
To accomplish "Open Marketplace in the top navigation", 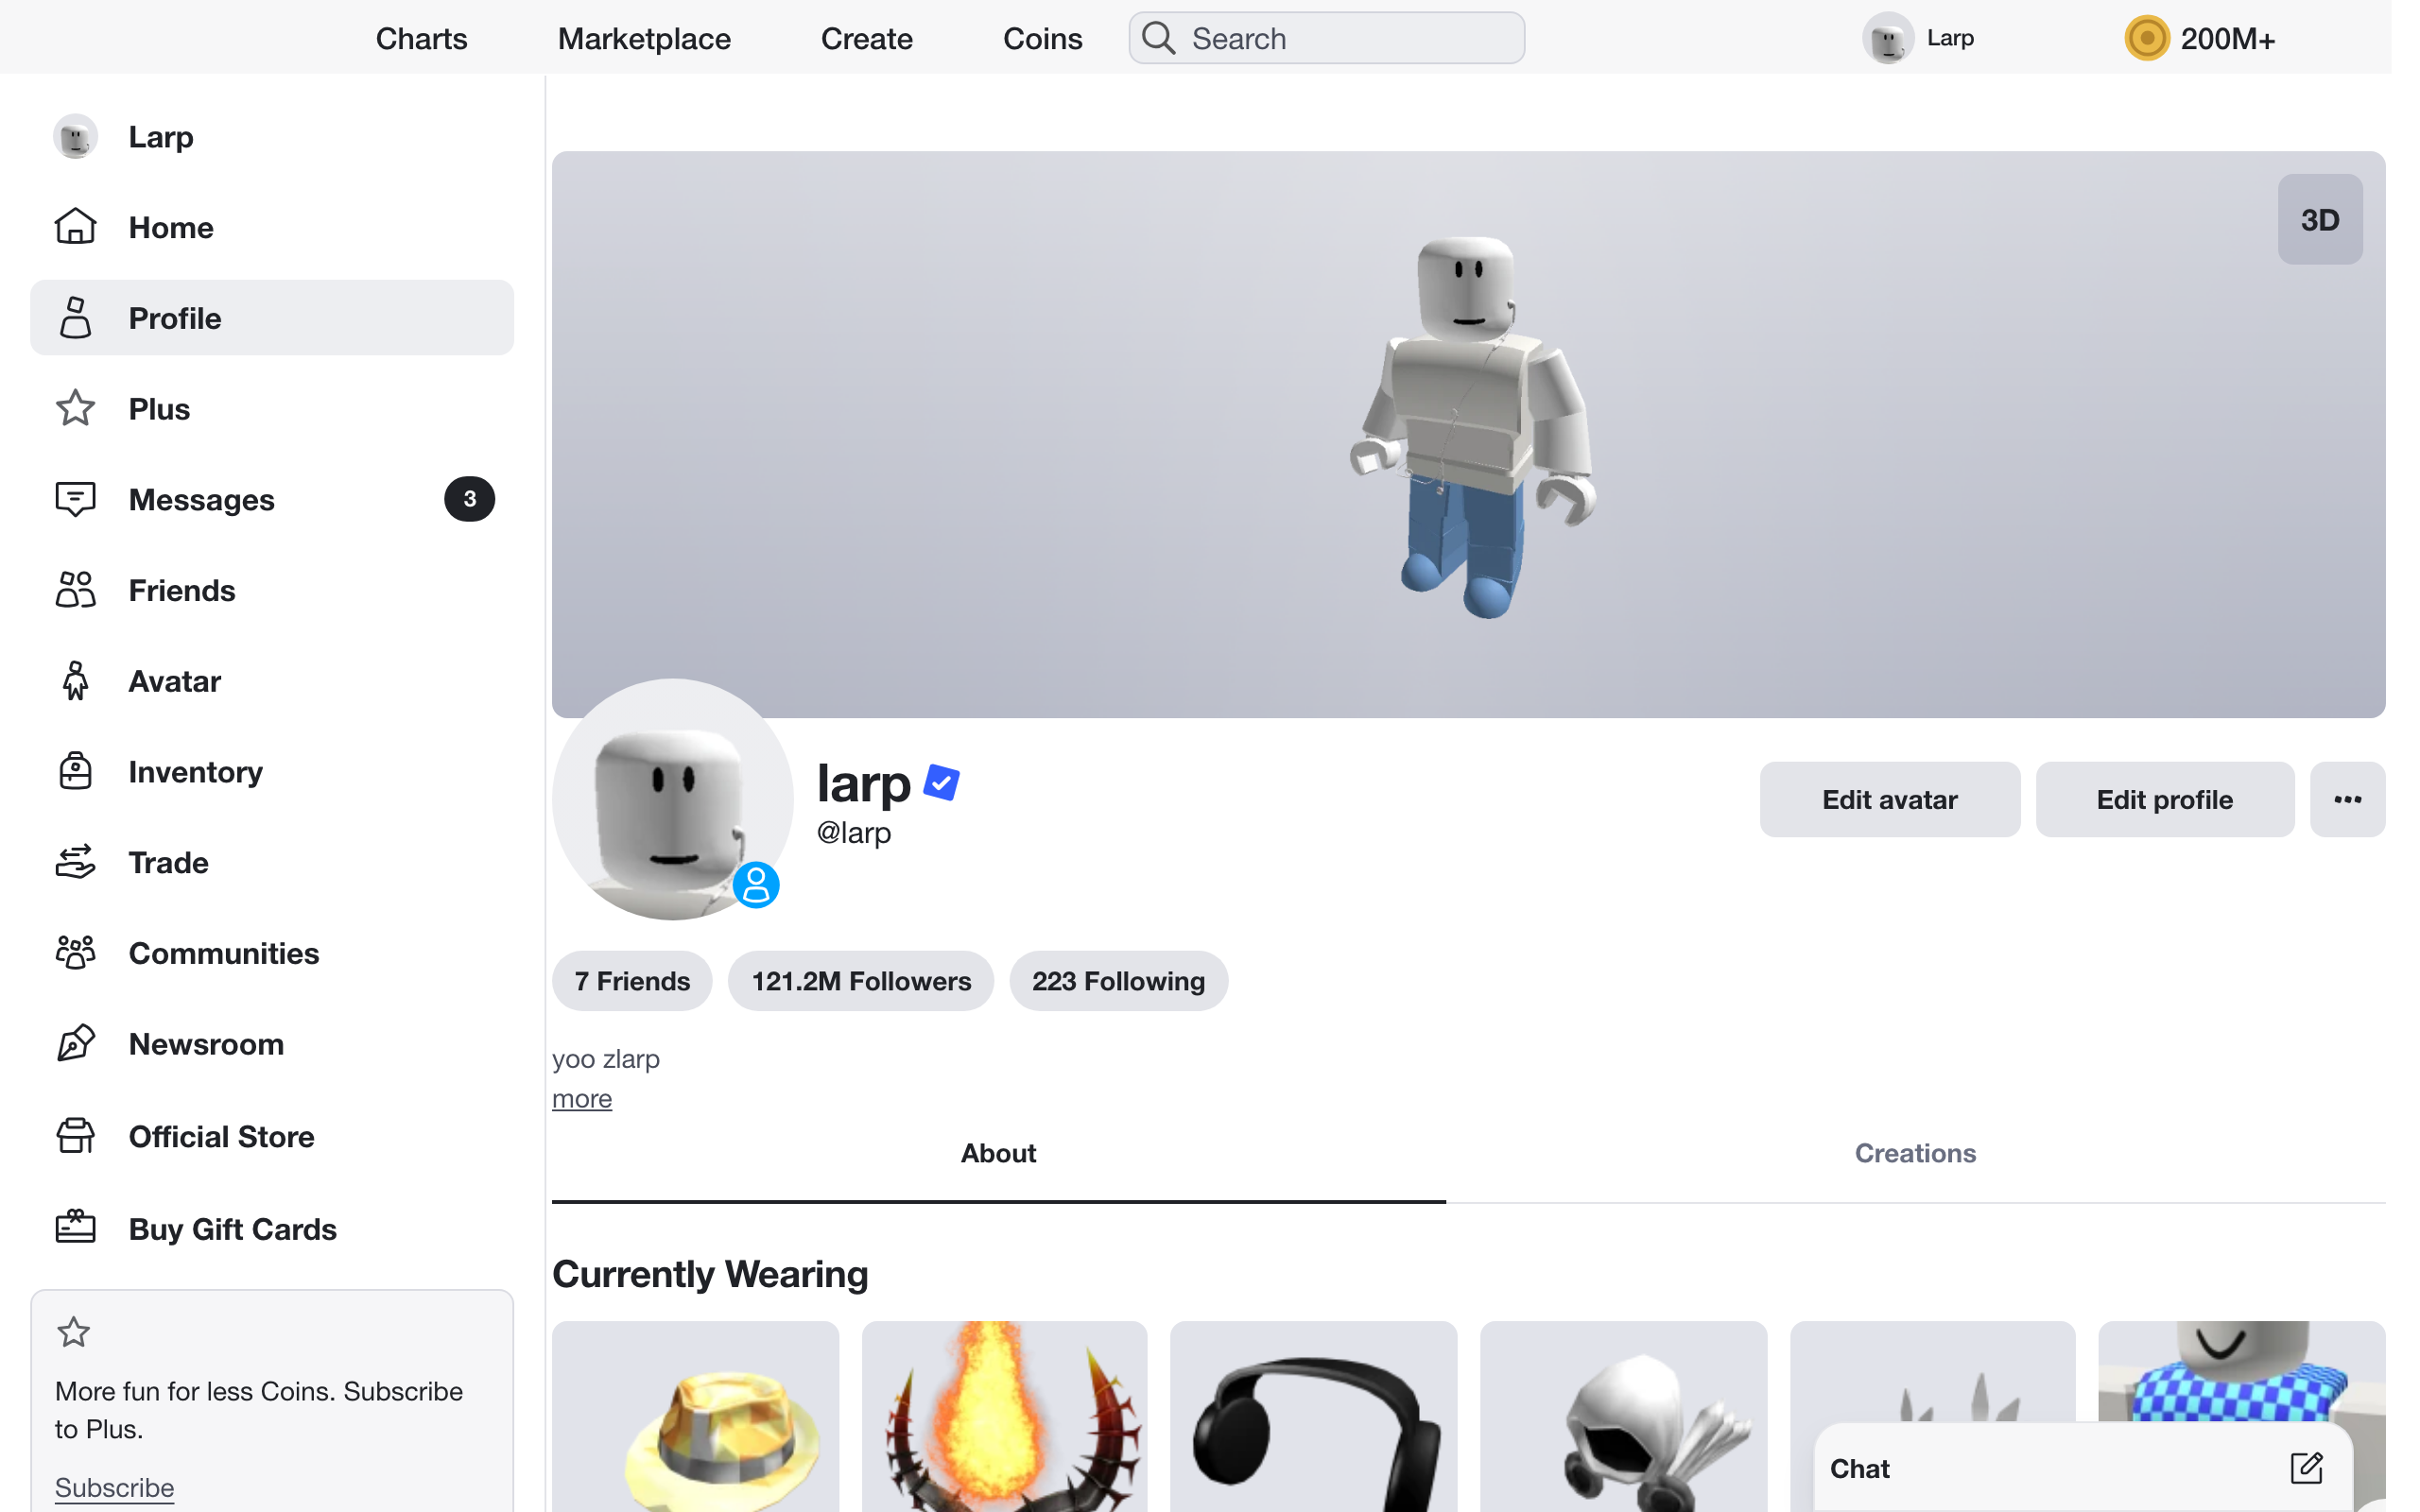I will point(644,38).
